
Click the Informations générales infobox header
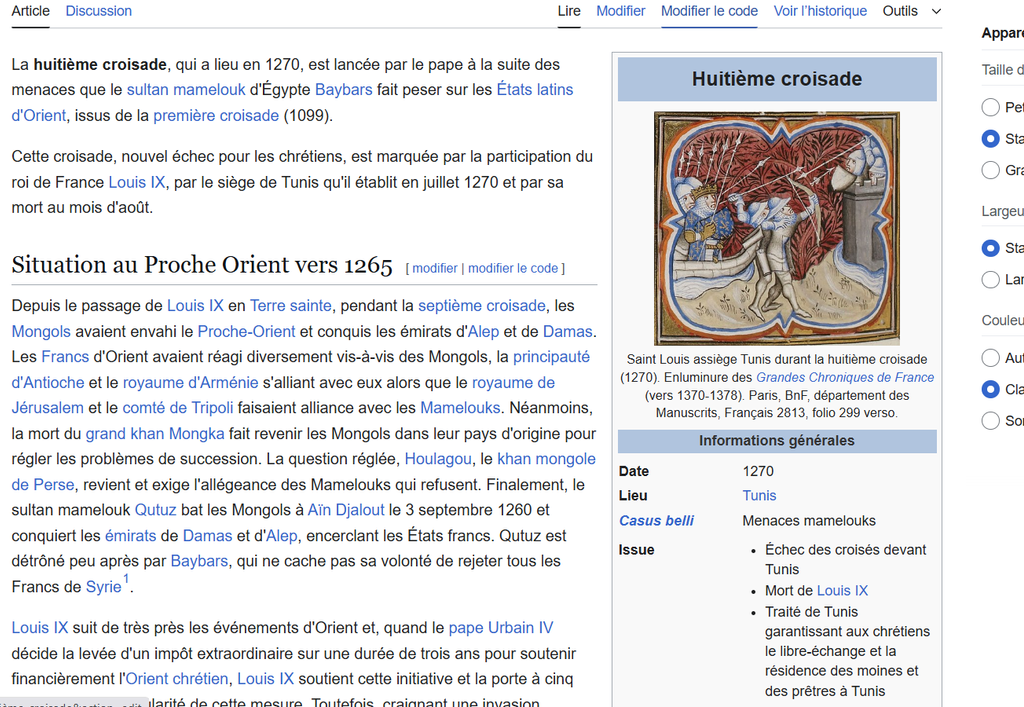[777, 441]
